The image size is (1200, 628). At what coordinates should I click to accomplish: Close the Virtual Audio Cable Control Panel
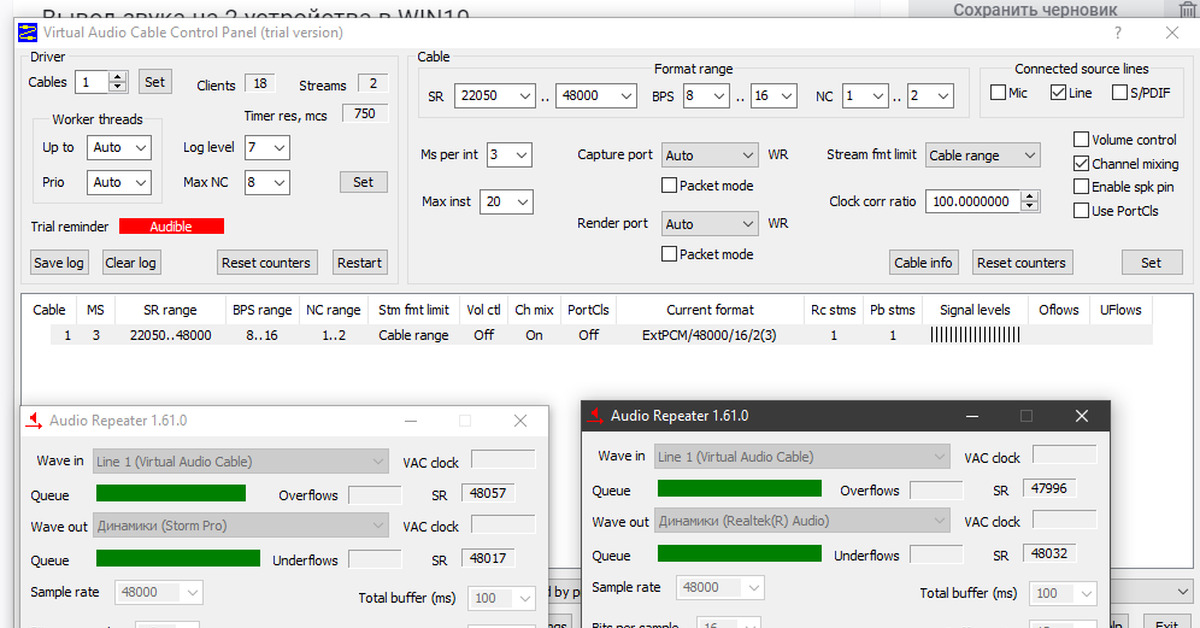(1172, 32)
